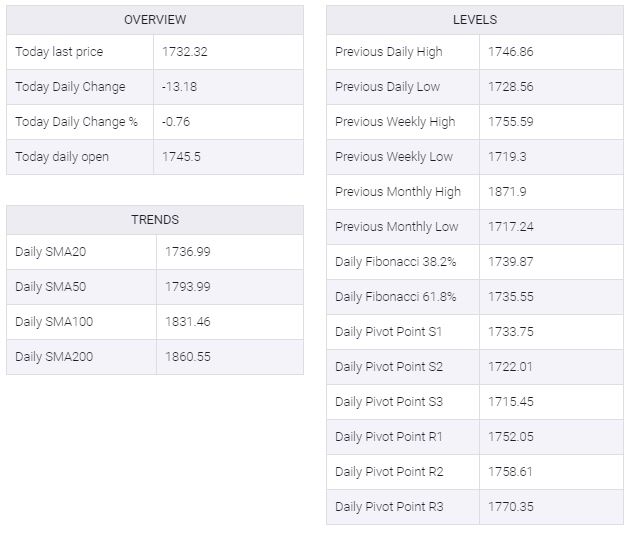Click the LEVELS table header
629x533 pixels.
475,20
